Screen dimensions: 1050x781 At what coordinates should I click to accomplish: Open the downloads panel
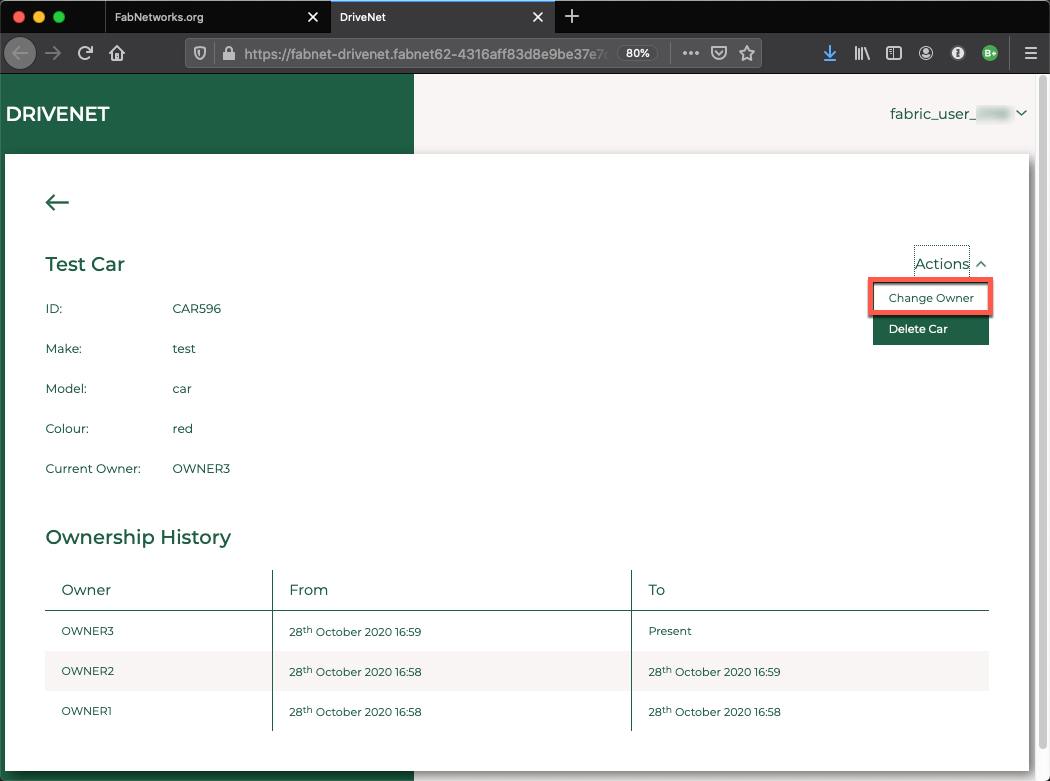click(830, 54)
